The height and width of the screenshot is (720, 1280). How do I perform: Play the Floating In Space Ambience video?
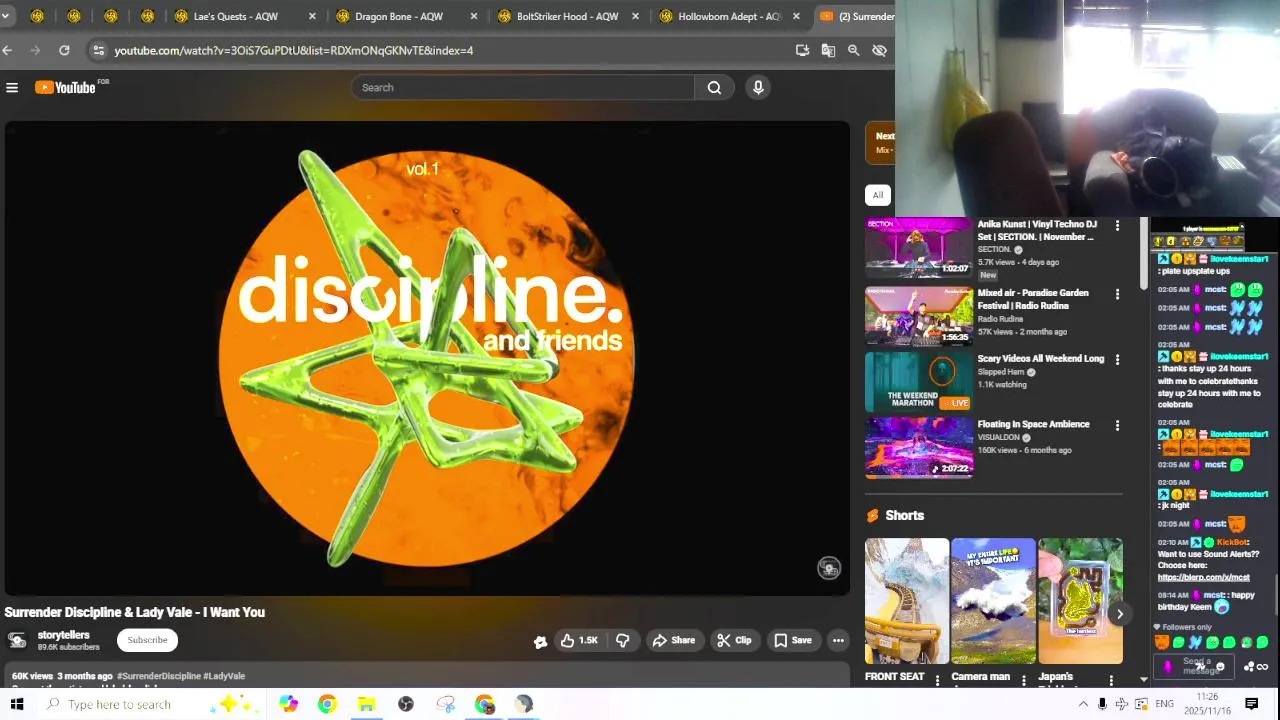[918, 448]
